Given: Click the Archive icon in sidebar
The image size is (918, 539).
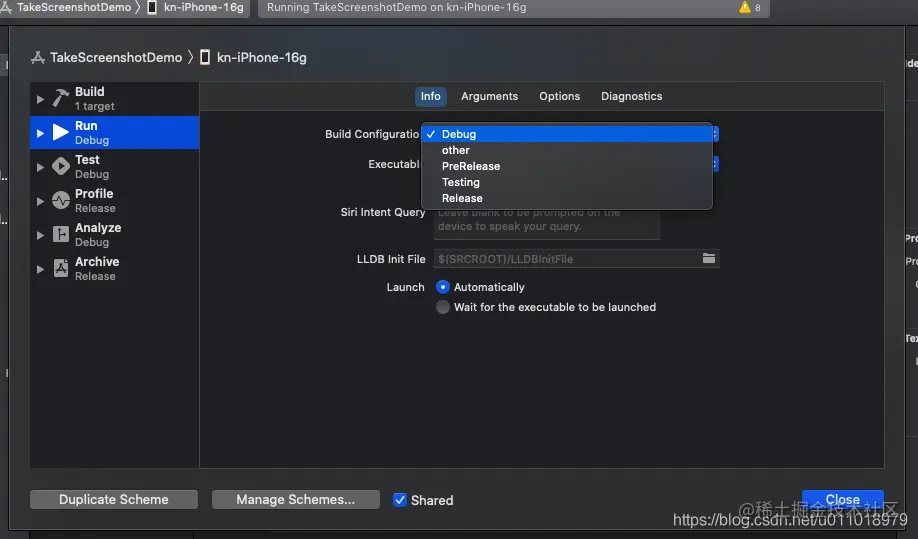Looking at the screenshot, I should pos(60,268).
